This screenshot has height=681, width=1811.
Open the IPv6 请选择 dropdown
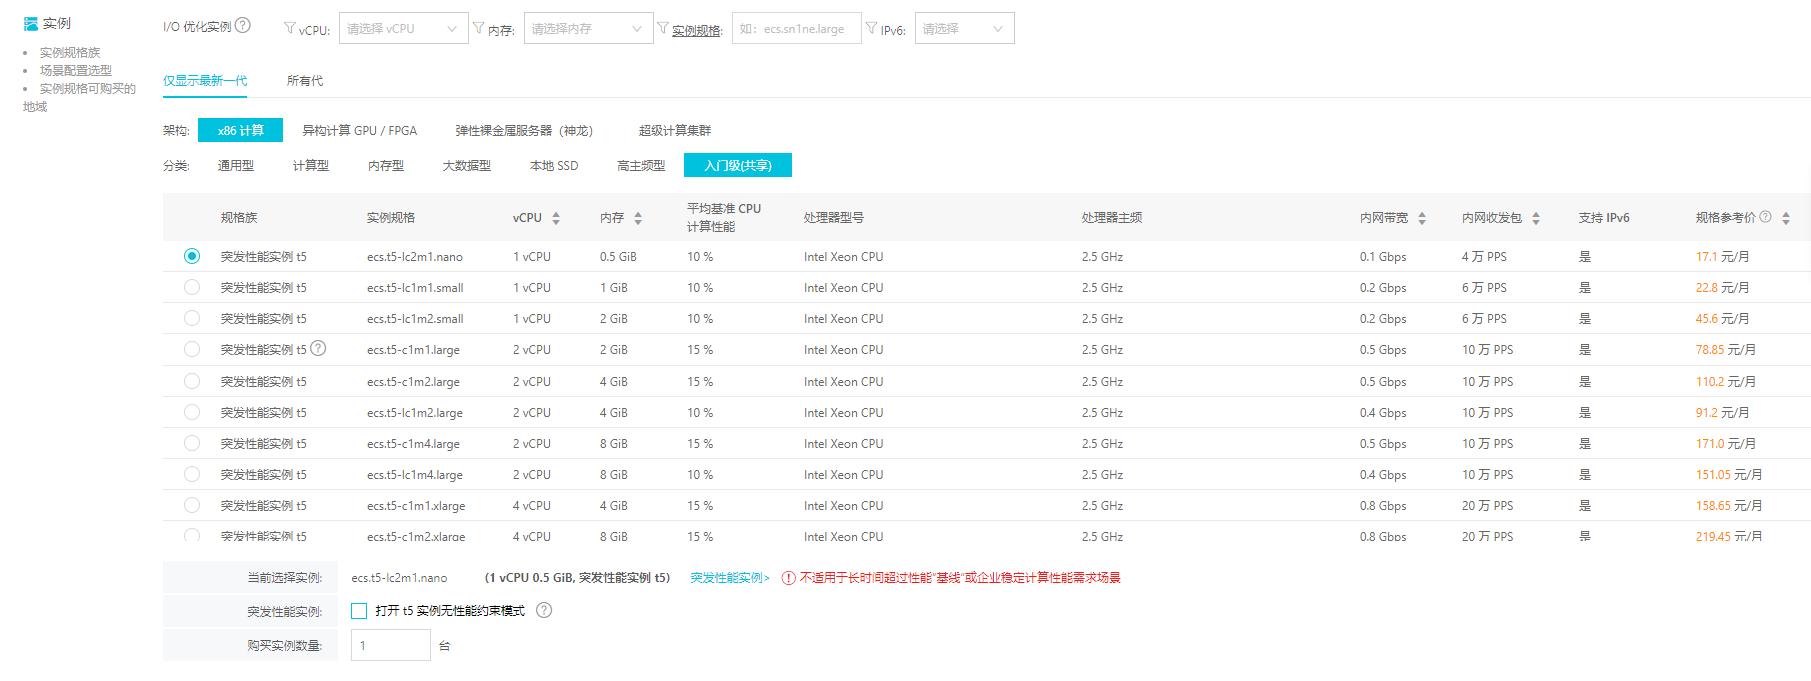pos(964,29)
